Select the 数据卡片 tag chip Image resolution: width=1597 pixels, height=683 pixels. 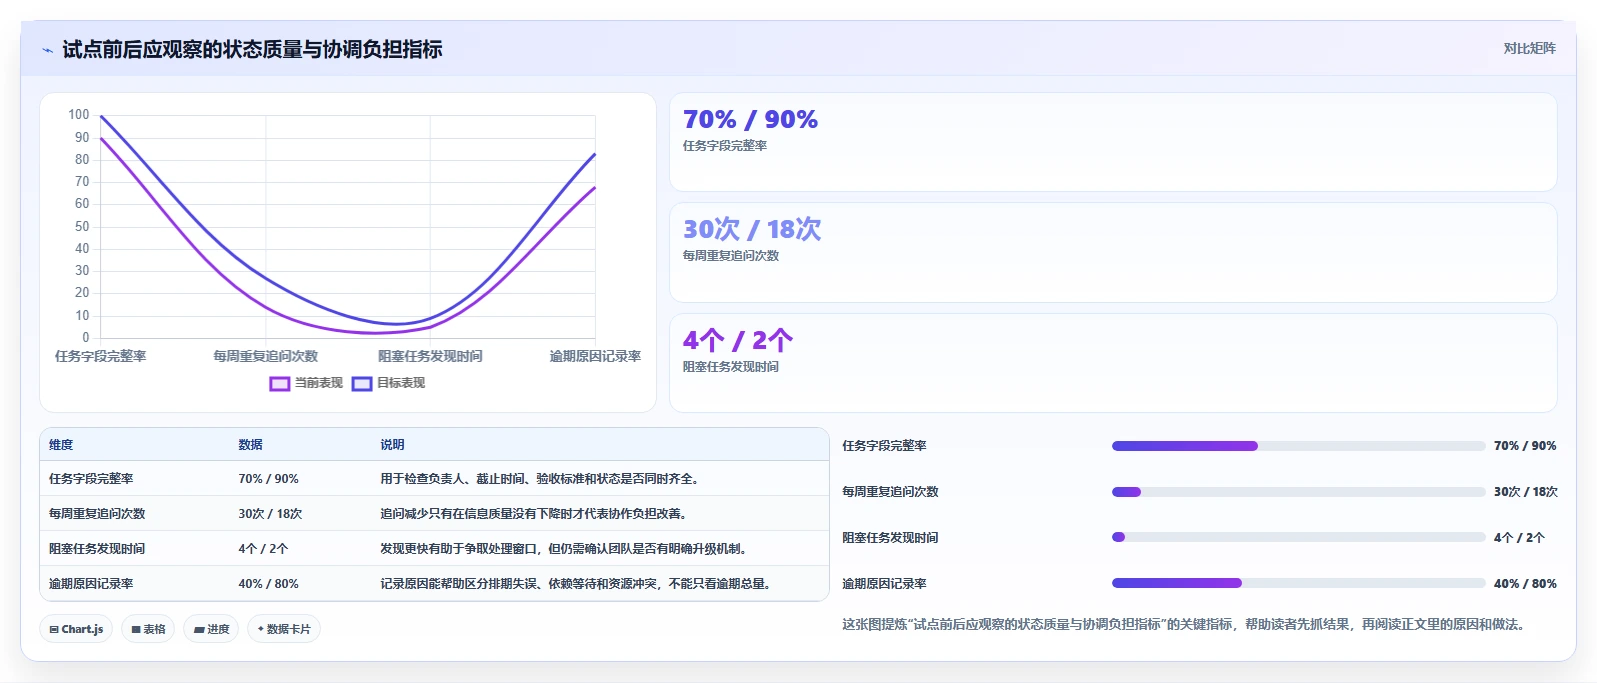pyautogui.click(x=284, y=629)
